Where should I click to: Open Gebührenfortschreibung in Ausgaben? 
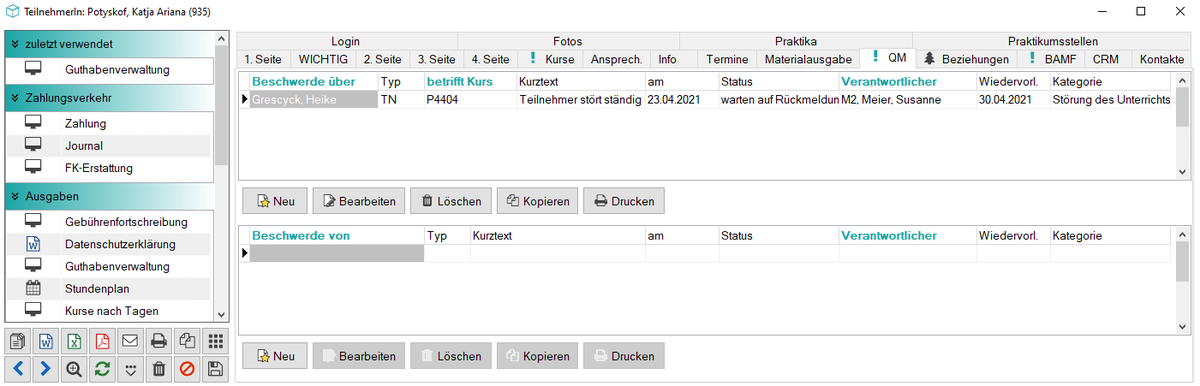click(109, 221)
